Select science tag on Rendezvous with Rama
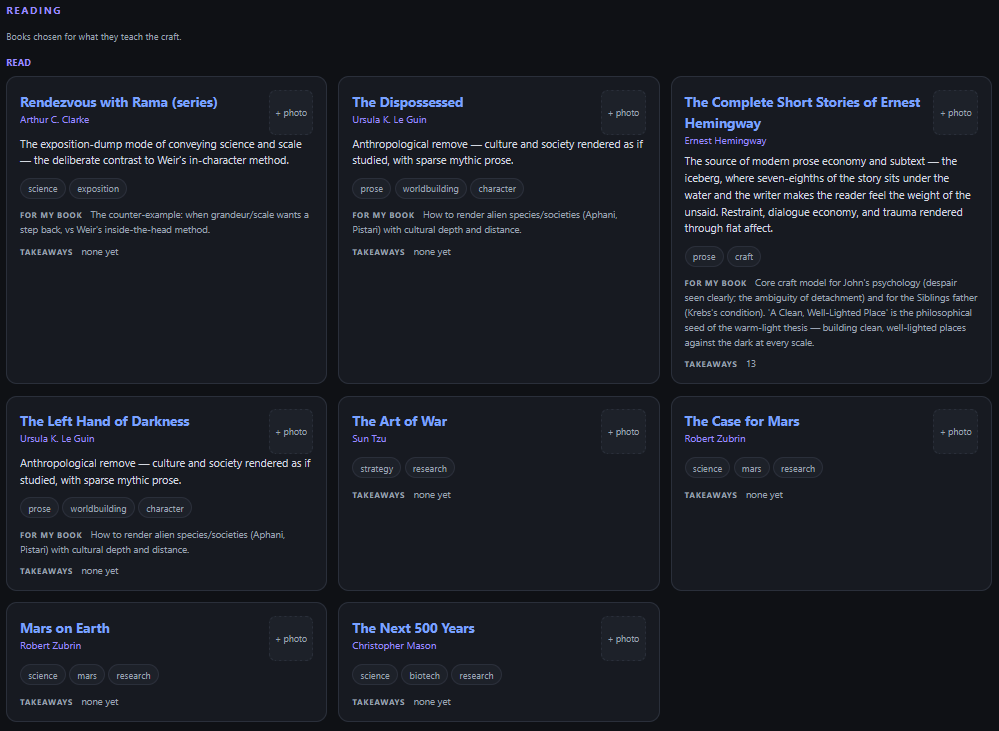This screenshot has height=731, width=999. point(43,189)
